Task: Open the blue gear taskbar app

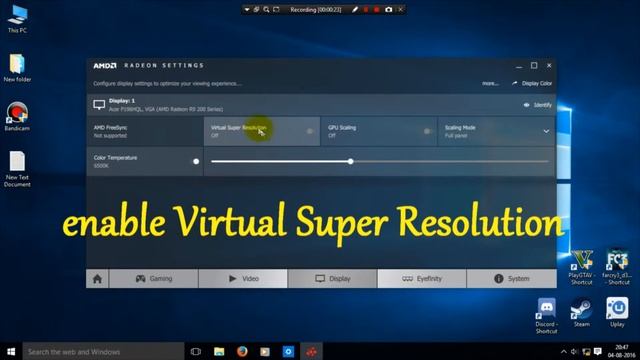Action: tap(288, 351)
